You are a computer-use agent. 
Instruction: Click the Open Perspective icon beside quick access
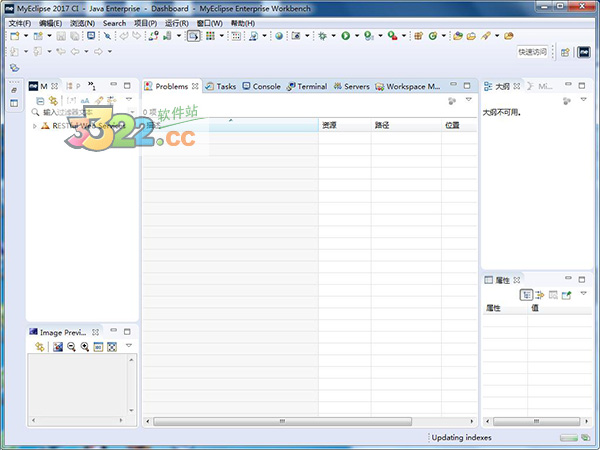pyautogui.click(x=564, y=51)
